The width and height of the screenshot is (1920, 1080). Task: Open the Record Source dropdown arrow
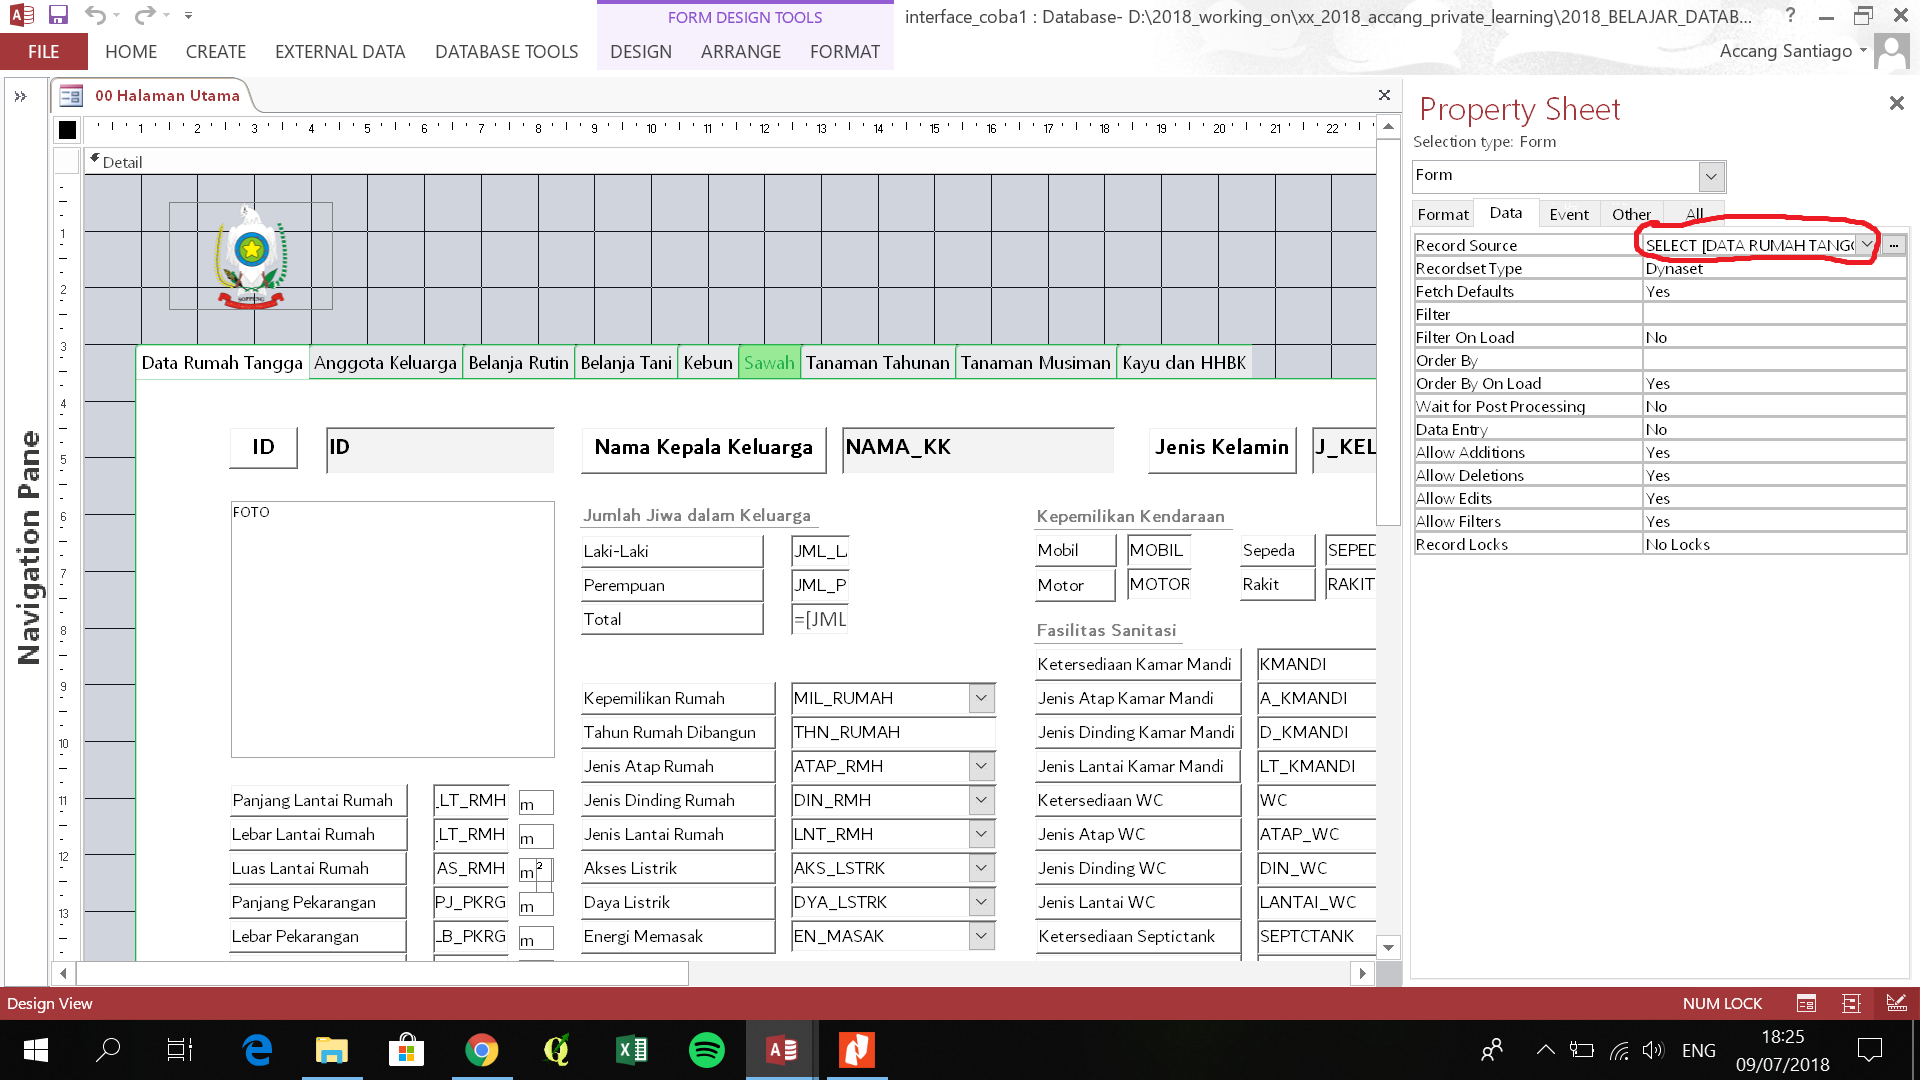click(x=1866, y=245)
